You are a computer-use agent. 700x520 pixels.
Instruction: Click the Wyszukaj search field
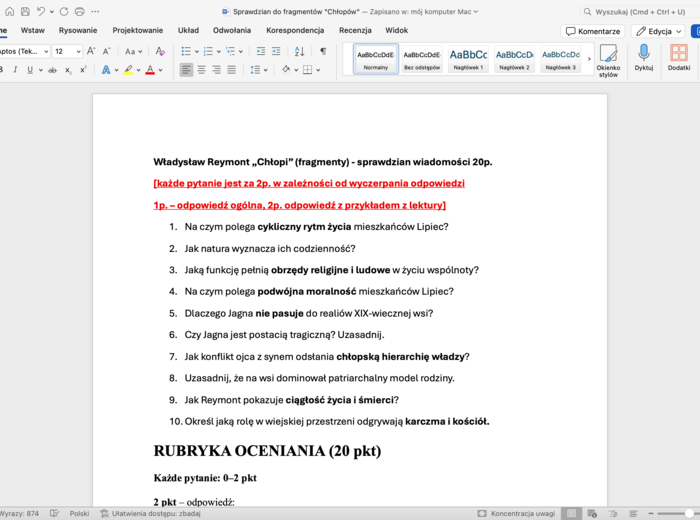click(x=640, y=11)
